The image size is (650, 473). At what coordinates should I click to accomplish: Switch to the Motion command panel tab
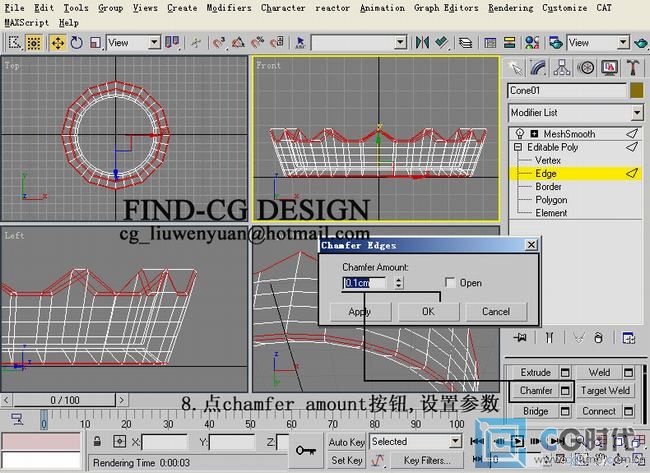click(586, 68)
